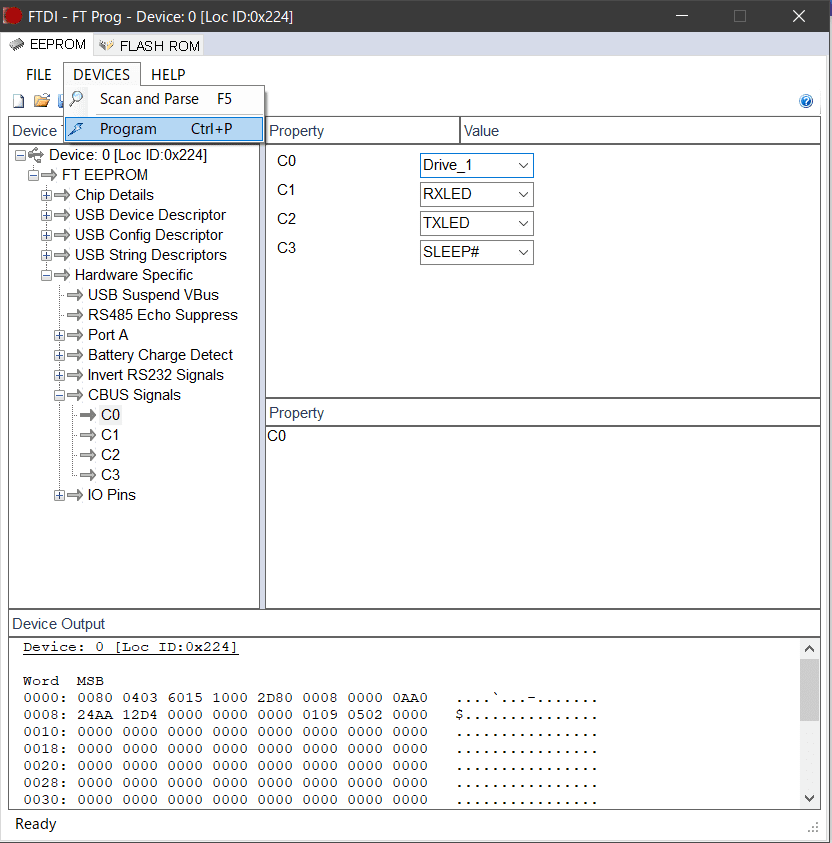Expand the Chip Details tree node
The image size is (832, 843).
pyautogui.click(x=46, y=195)
